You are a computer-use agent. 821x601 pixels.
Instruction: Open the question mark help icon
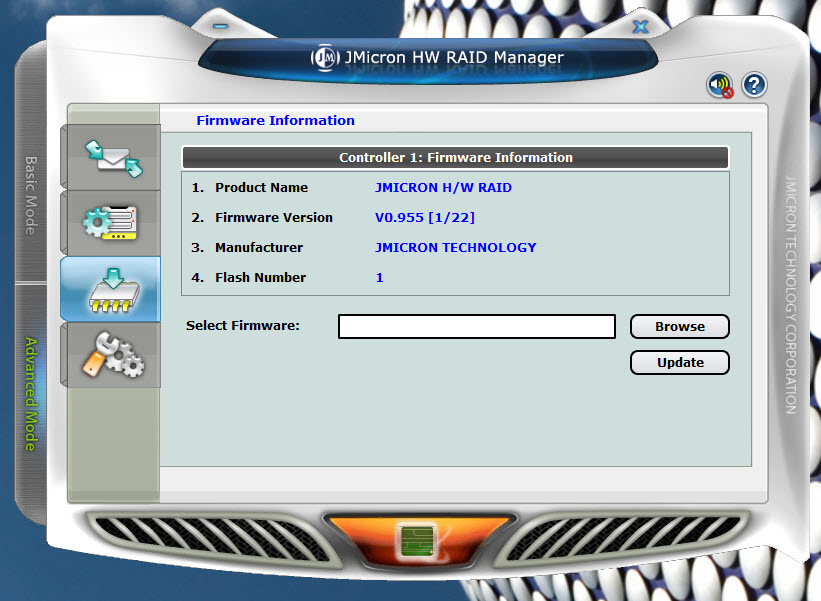tap(754, 85)
